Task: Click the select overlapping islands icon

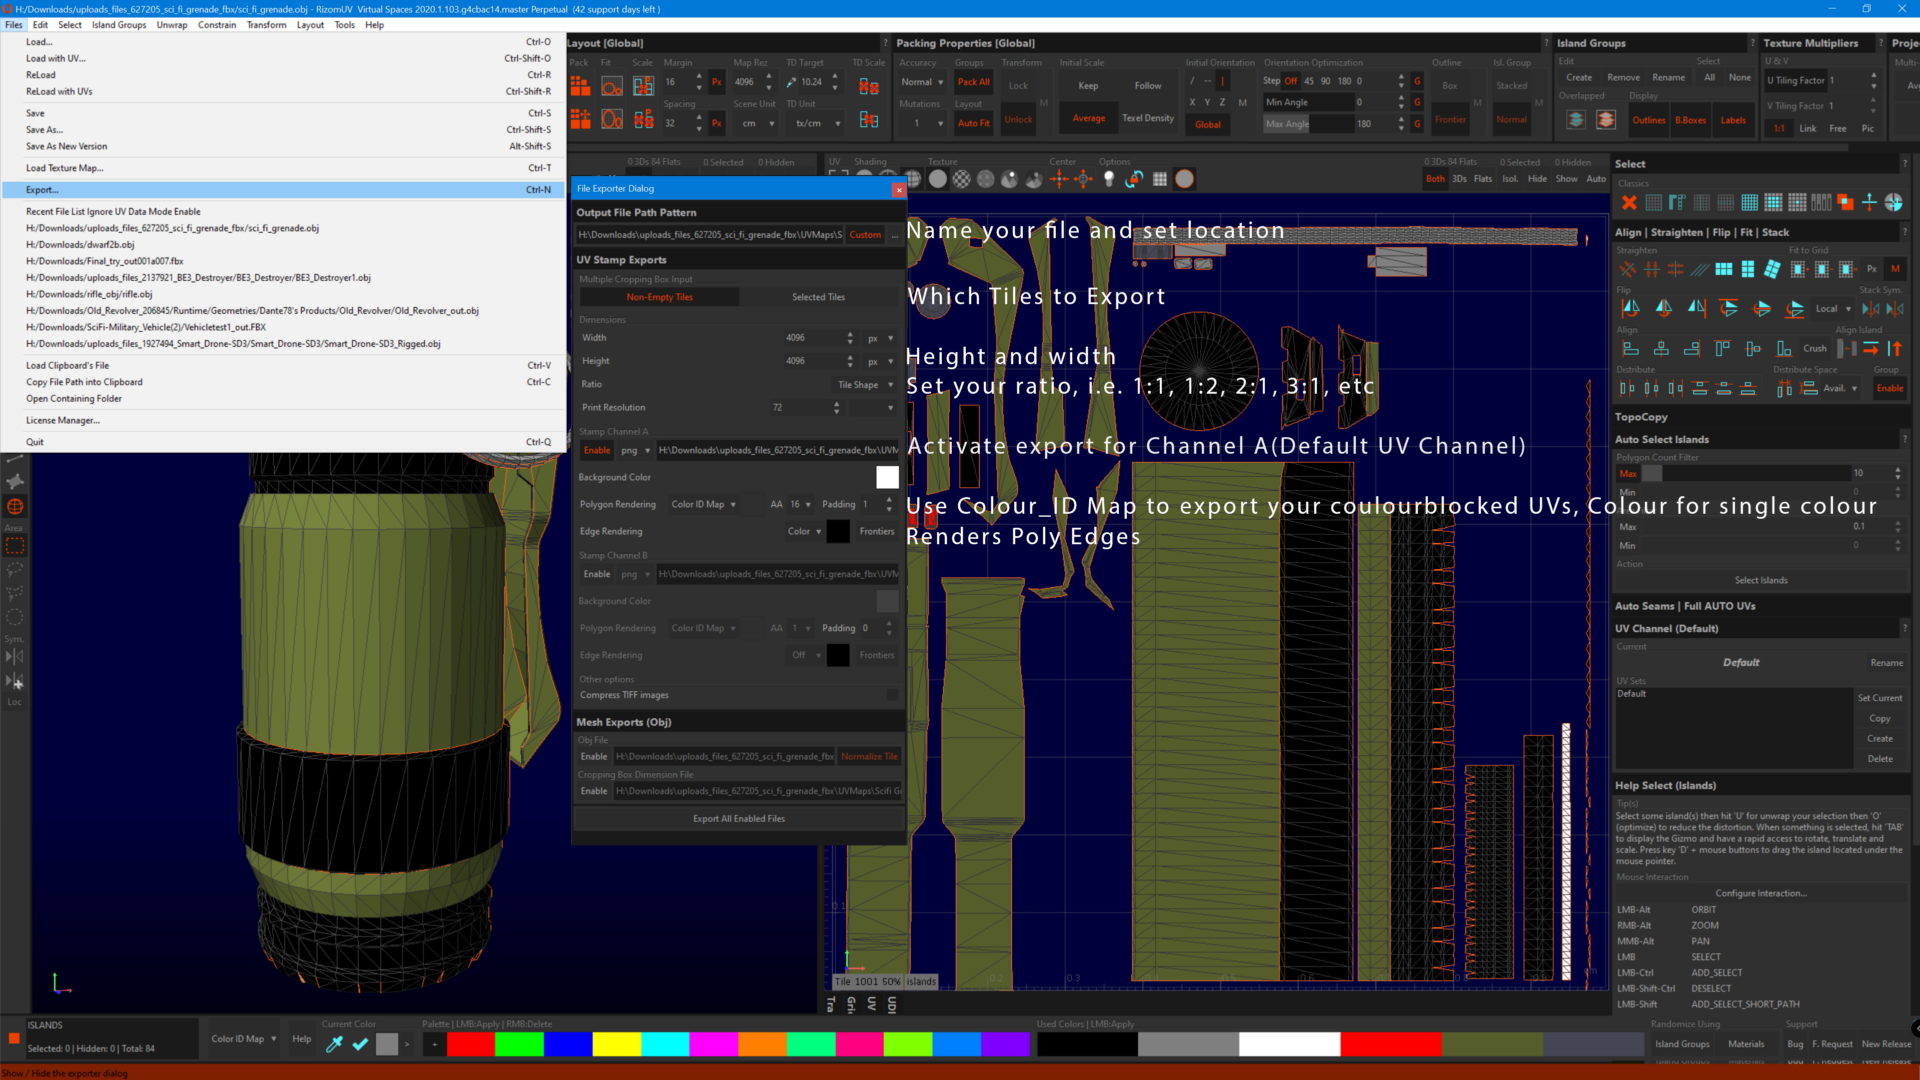Action: 1845,203
